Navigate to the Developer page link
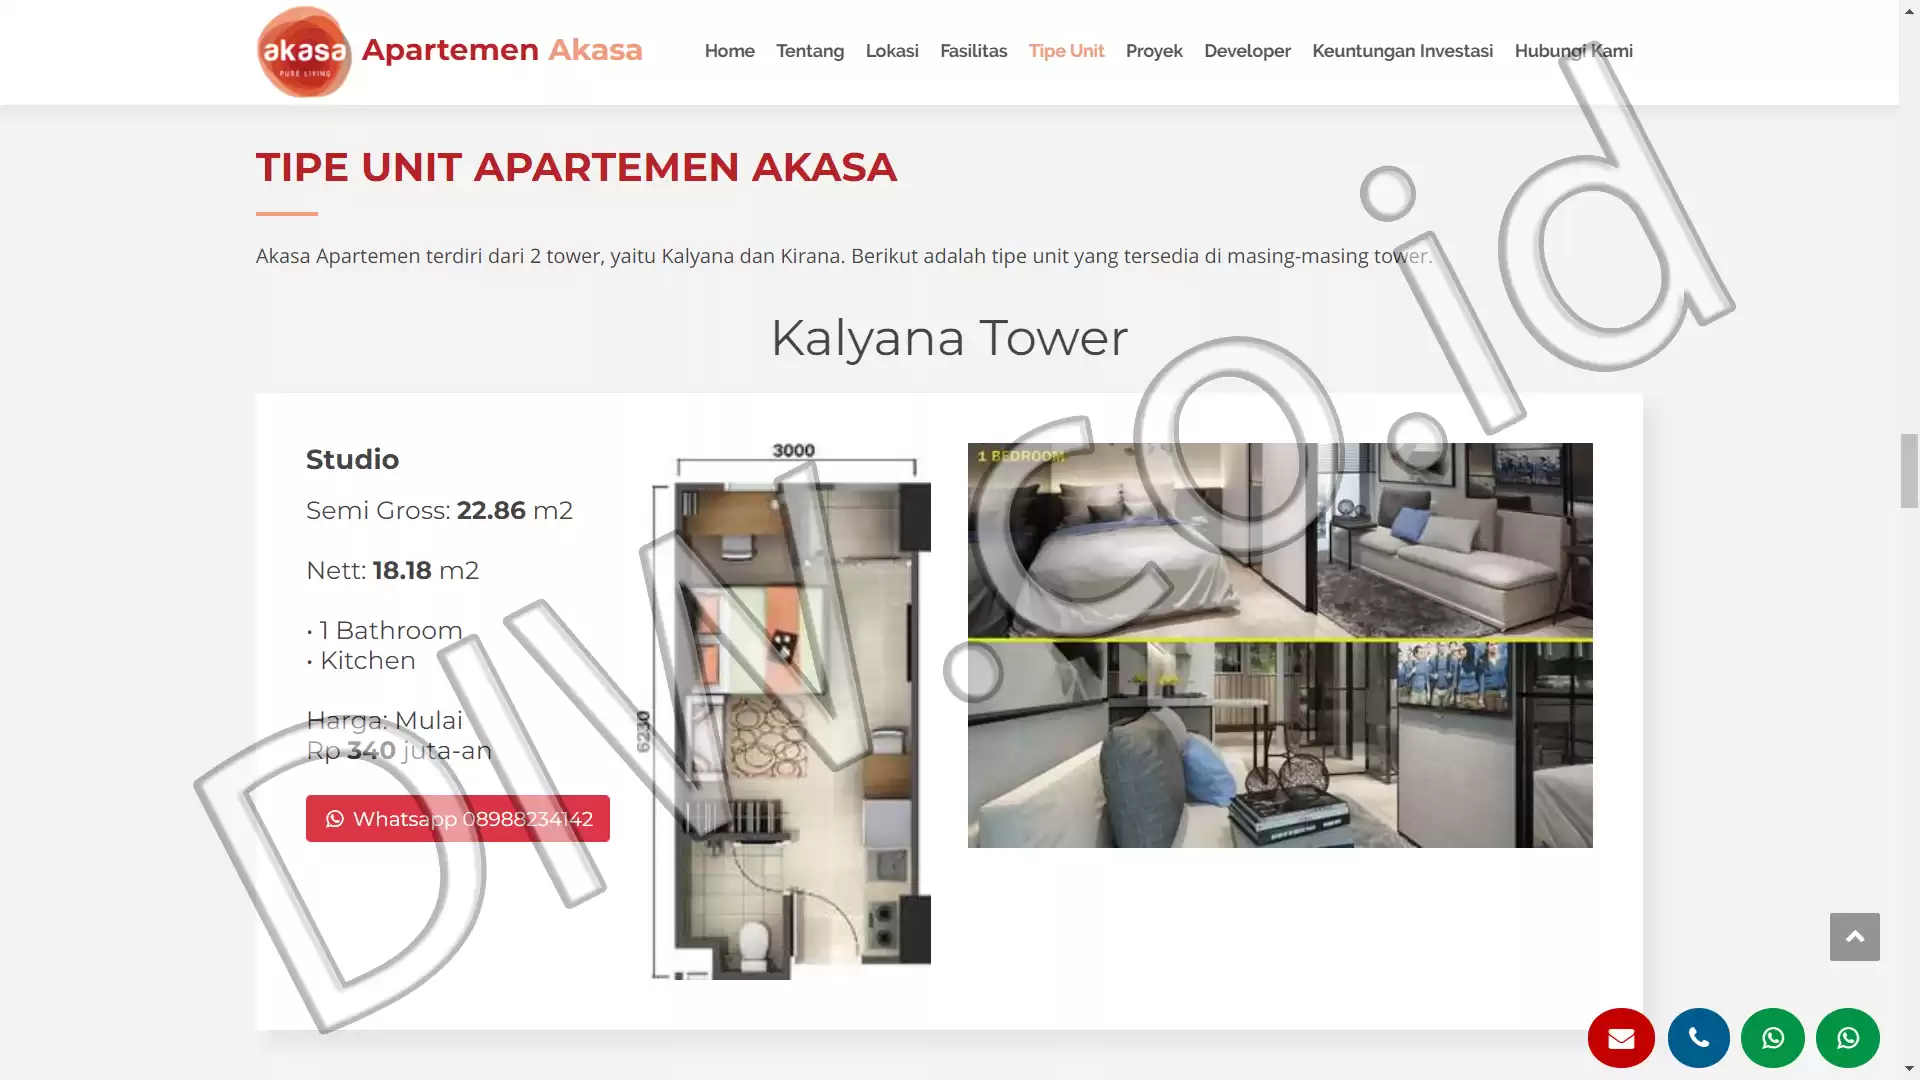 pos(1247,51)
